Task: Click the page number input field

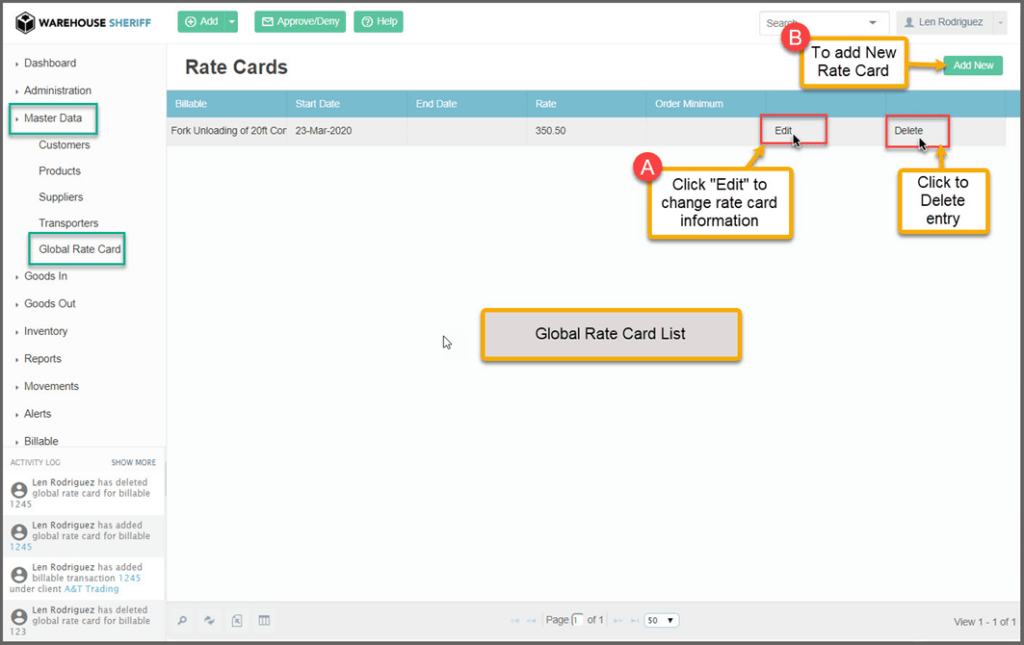Action: pos(577,620)
